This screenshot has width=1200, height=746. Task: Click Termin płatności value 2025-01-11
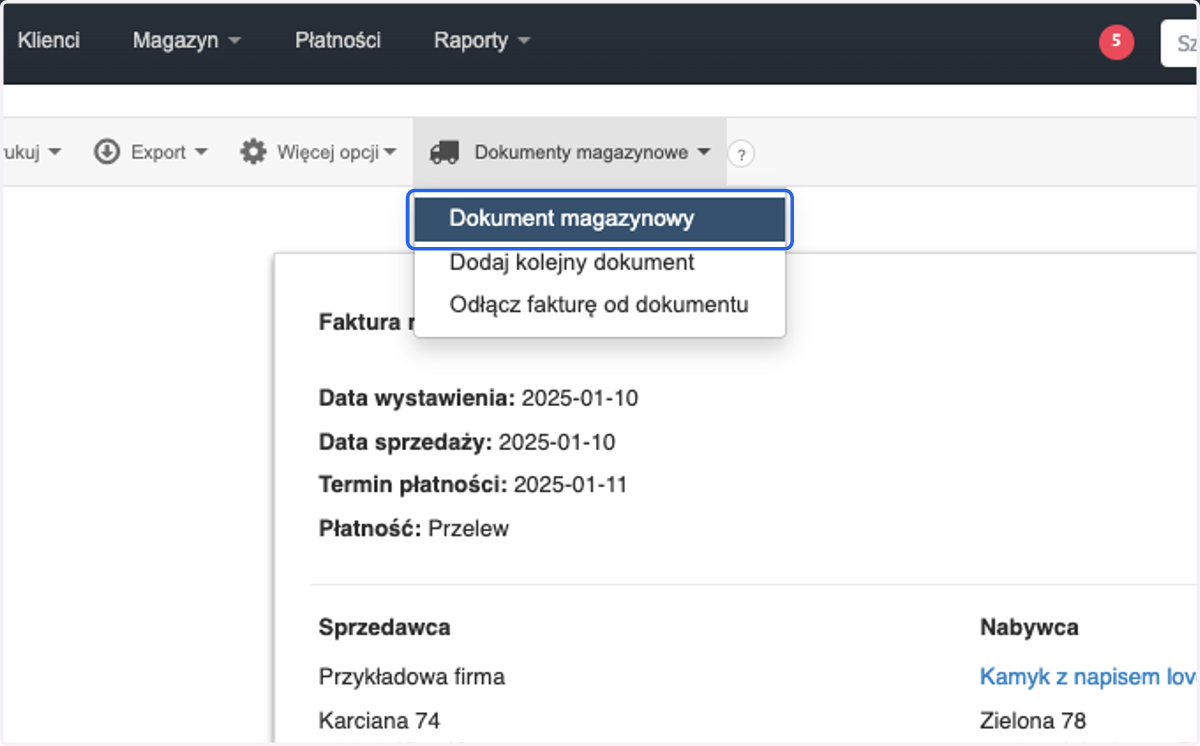(570, 485)
